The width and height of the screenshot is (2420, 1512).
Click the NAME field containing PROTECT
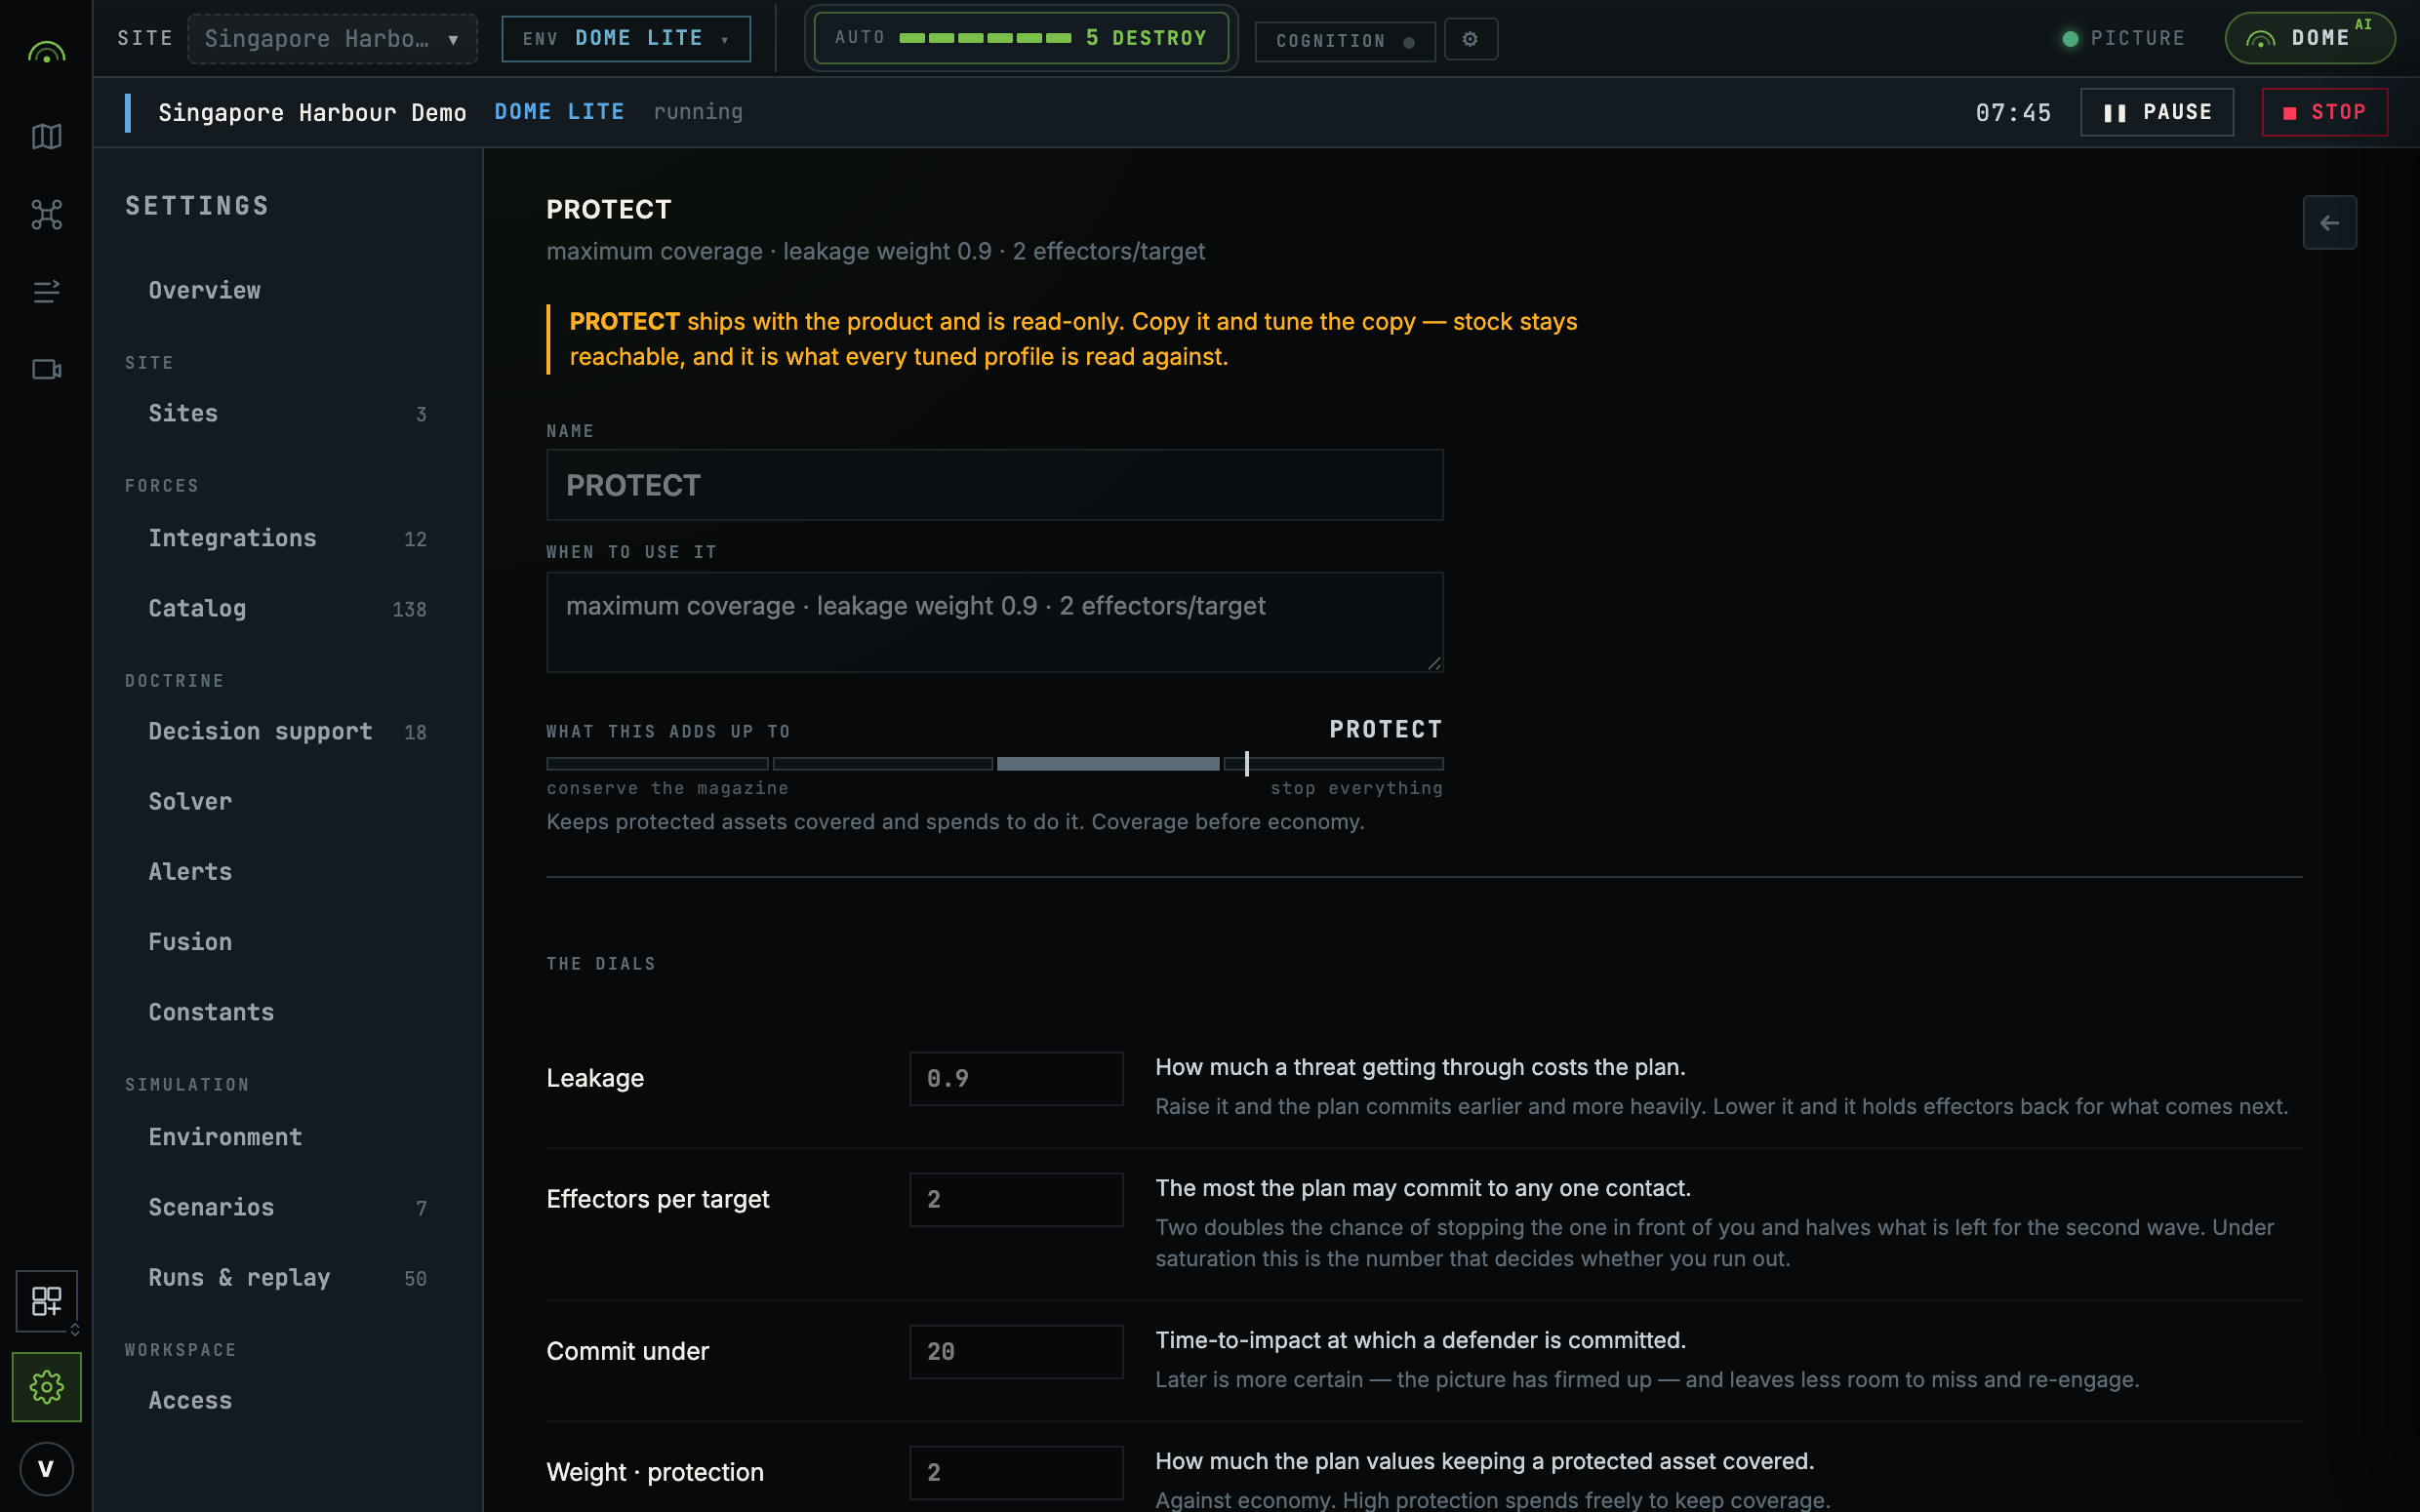(x=994, y=485)
